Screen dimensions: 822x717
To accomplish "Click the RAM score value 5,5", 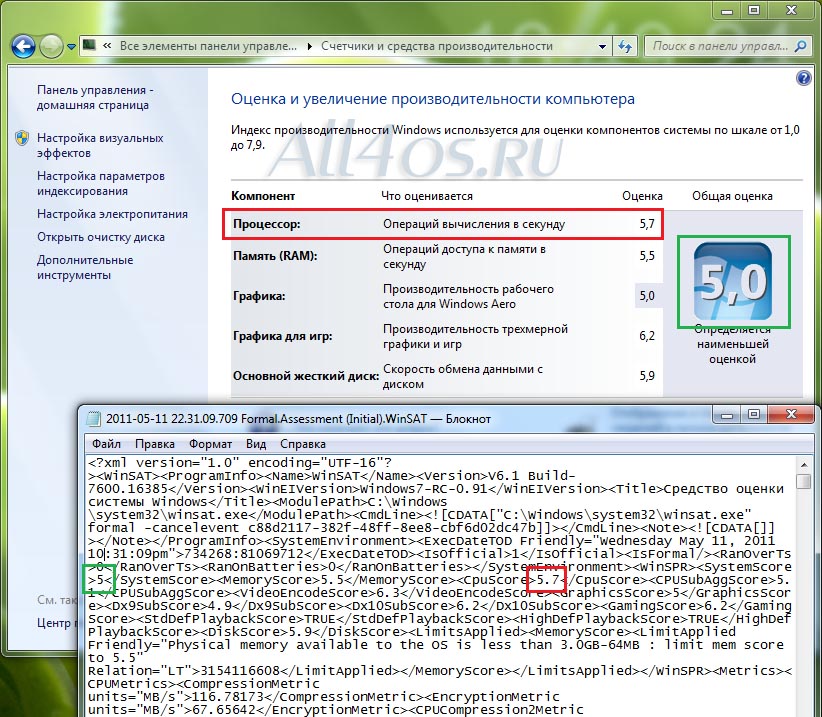I will pos(647,256).
